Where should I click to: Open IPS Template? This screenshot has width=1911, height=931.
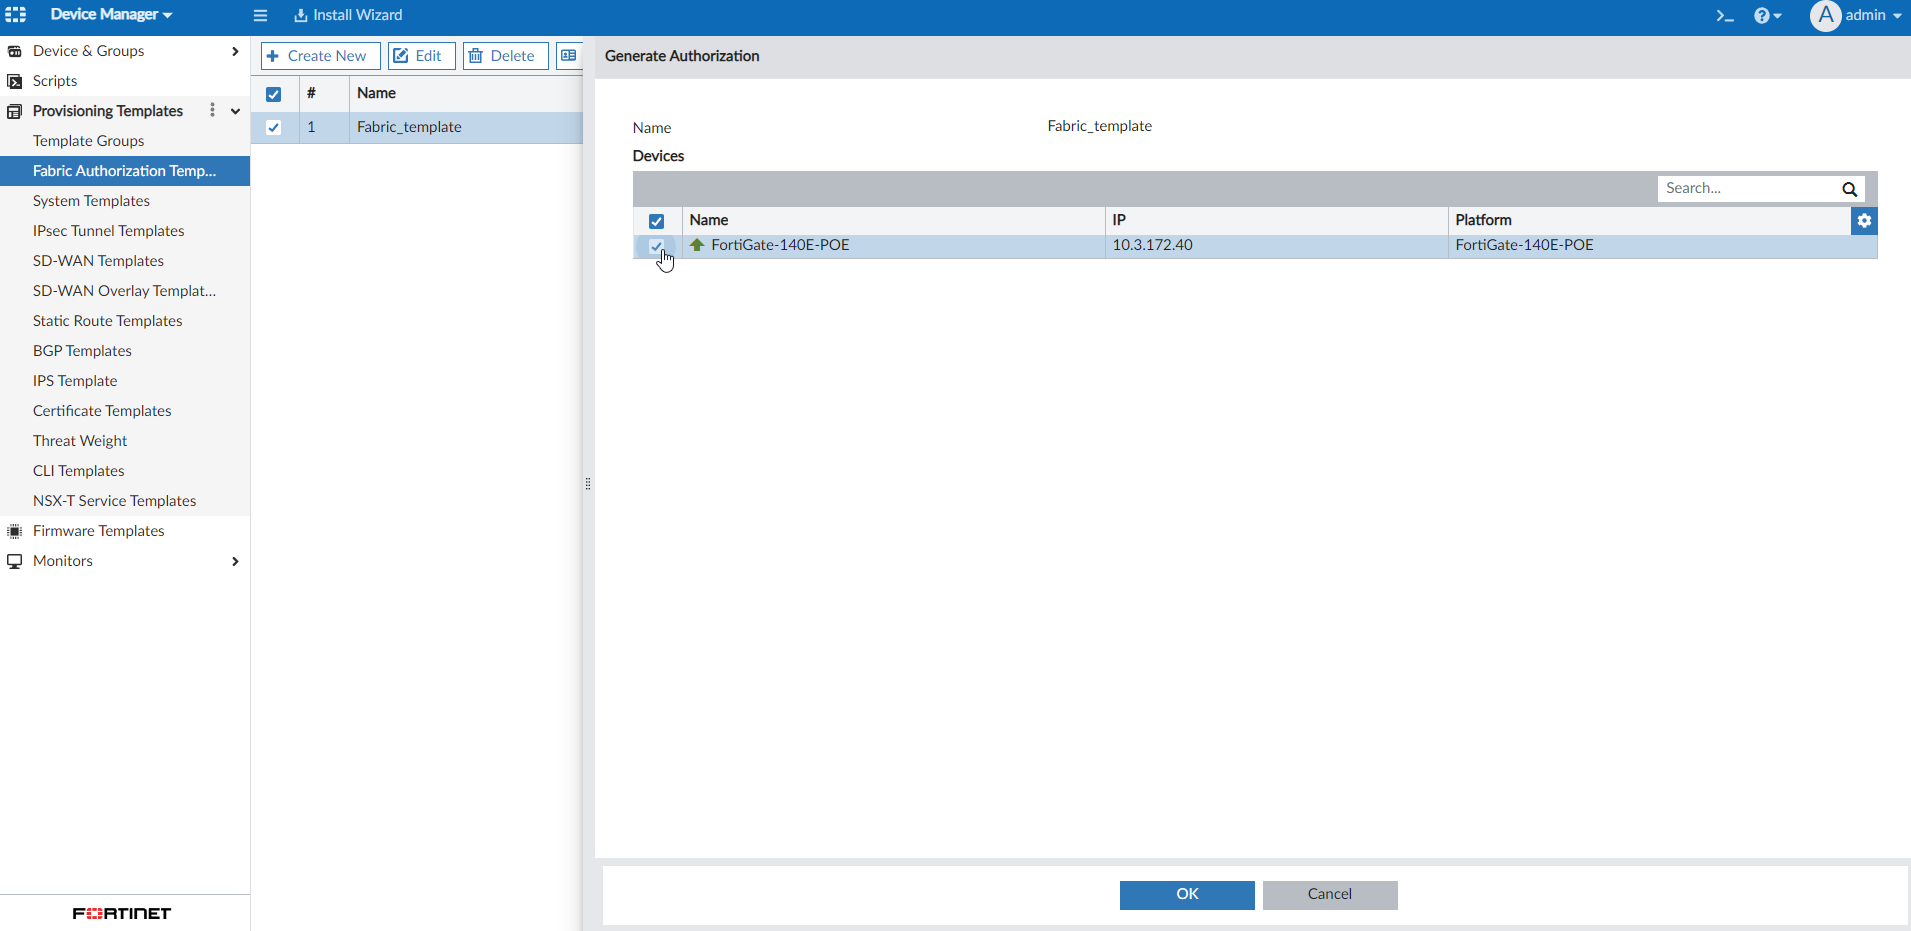75,381
